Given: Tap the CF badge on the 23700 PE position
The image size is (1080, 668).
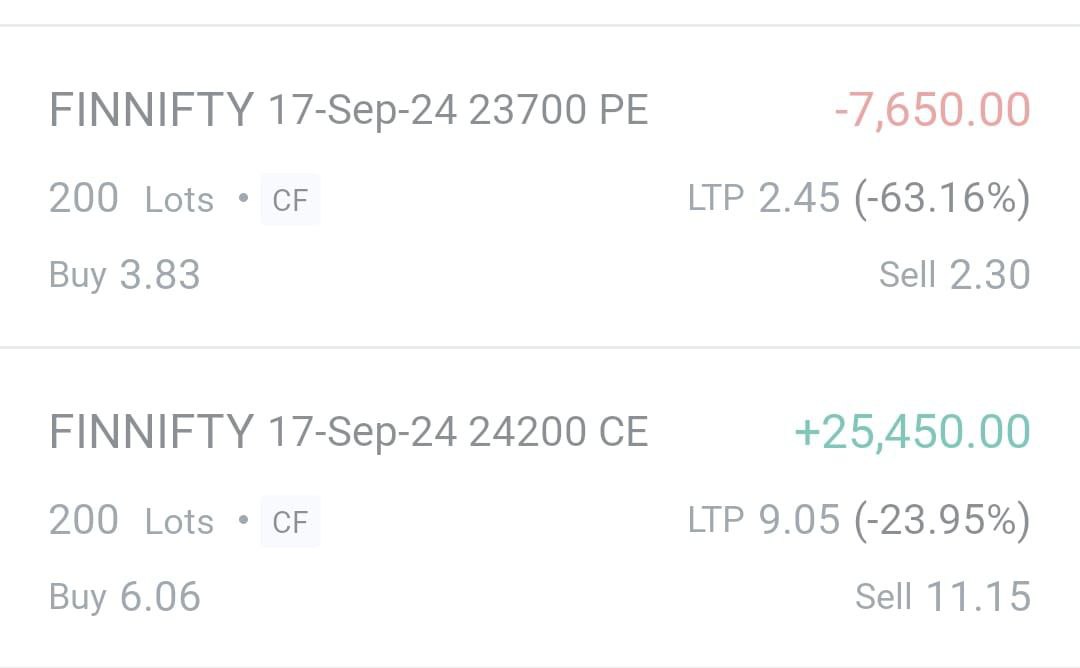Looking at the screenshot, I should 290,200.
